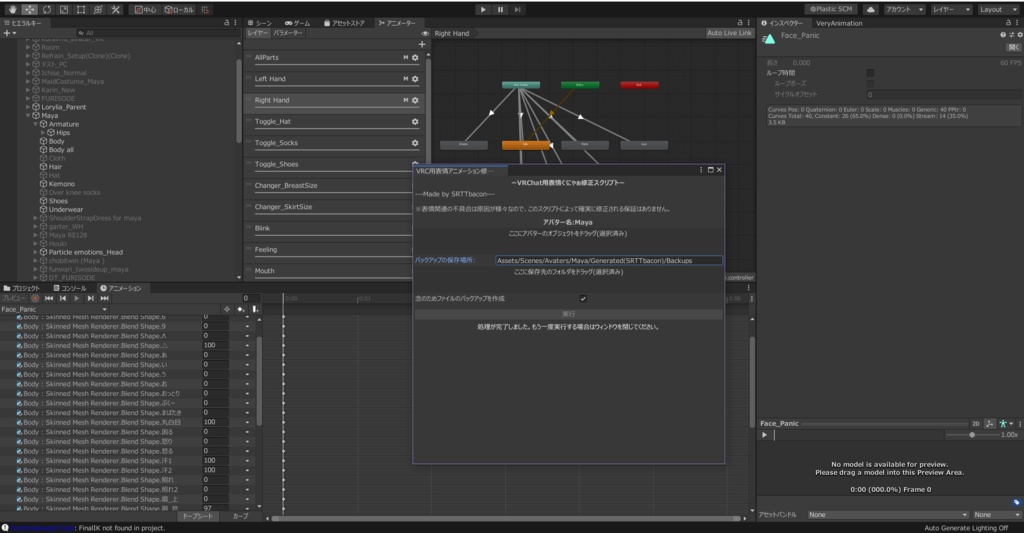Toggle the Inspector panel lock icon

1008,23
